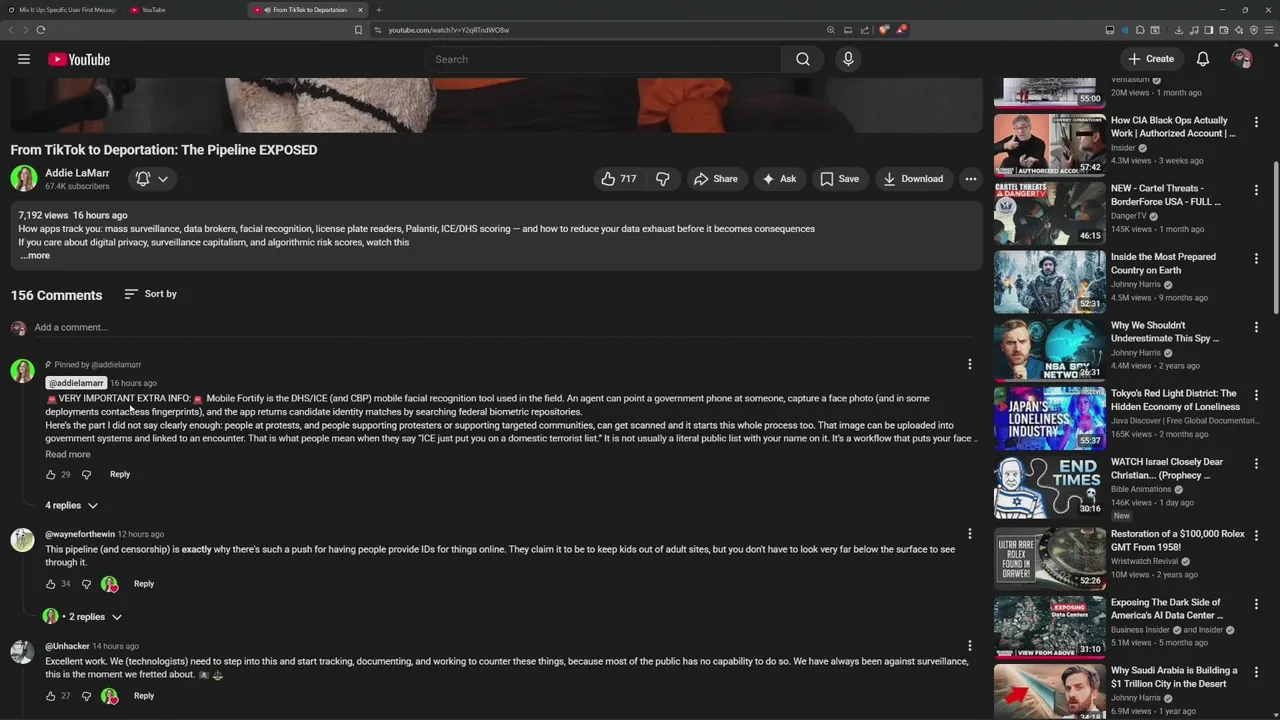Expand 4 replies under pinned comment
1280x720 pixels.
tap(71, 505)
